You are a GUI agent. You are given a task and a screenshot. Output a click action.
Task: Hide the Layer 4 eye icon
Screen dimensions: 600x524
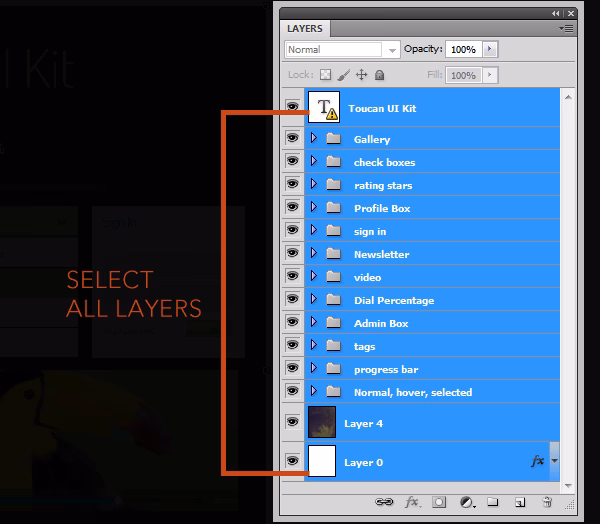[293, 423]
